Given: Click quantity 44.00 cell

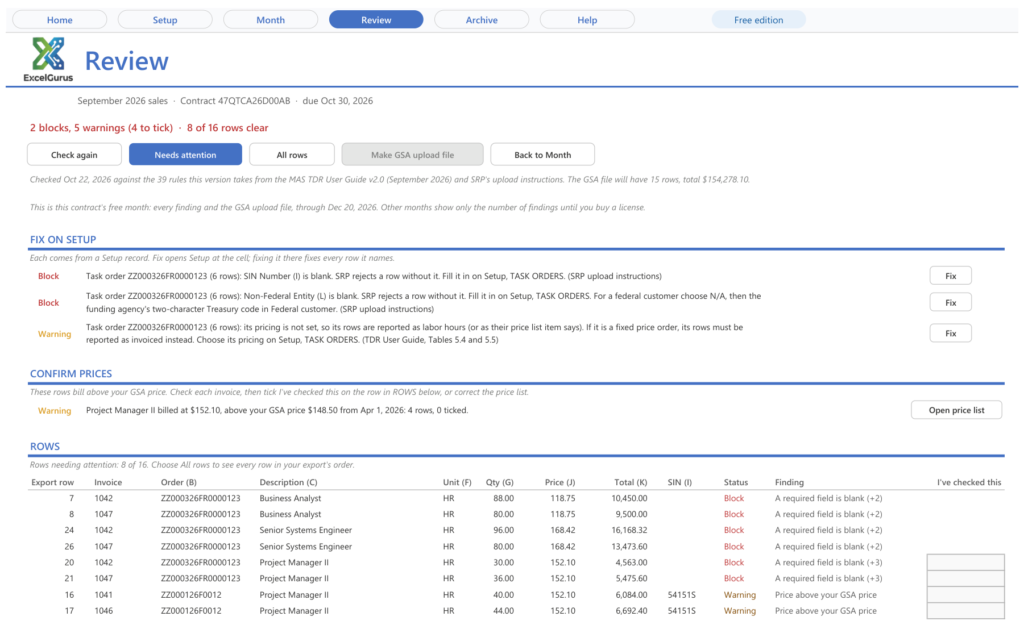Looking at the screenshot, I should coord(503,611).
